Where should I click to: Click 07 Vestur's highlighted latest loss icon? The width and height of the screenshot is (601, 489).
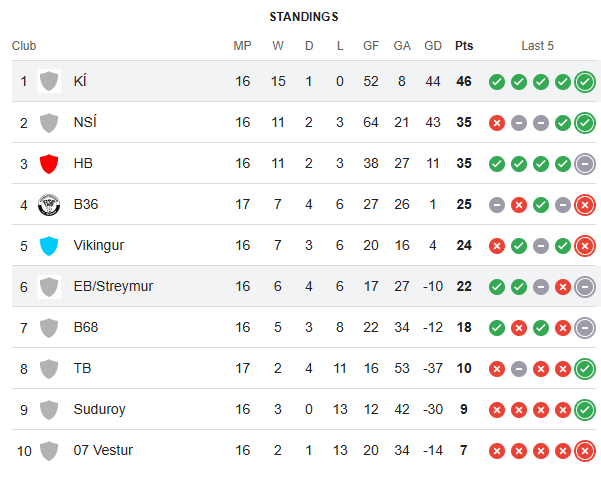(x=585, y=451)
